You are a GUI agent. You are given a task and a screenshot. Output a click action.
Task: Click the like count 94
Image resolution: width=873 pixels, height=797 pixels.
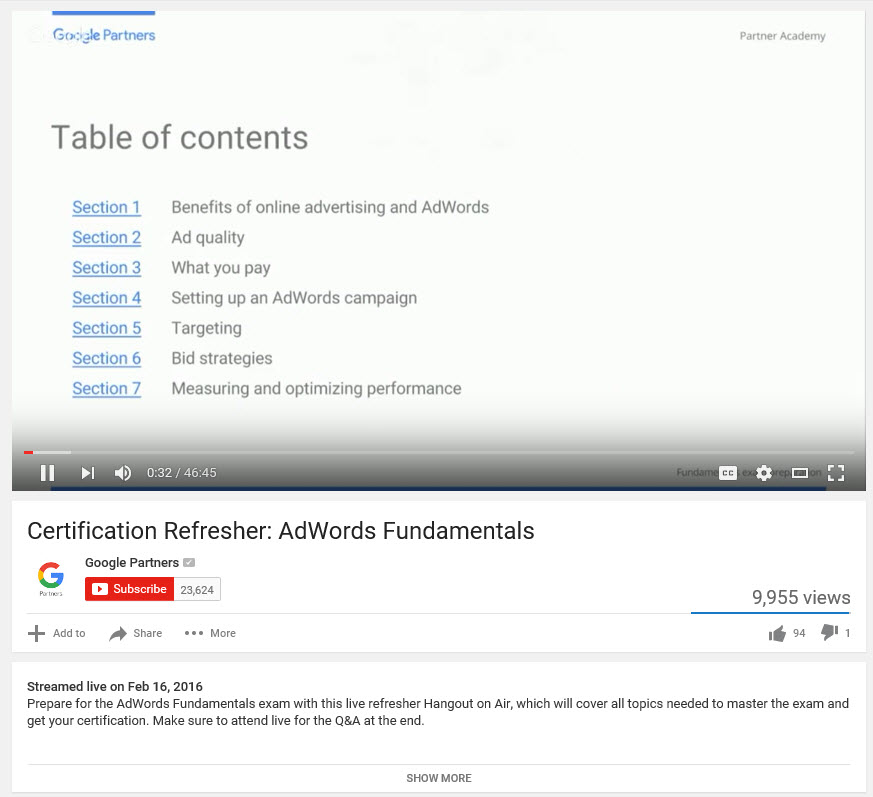point(799,633)
